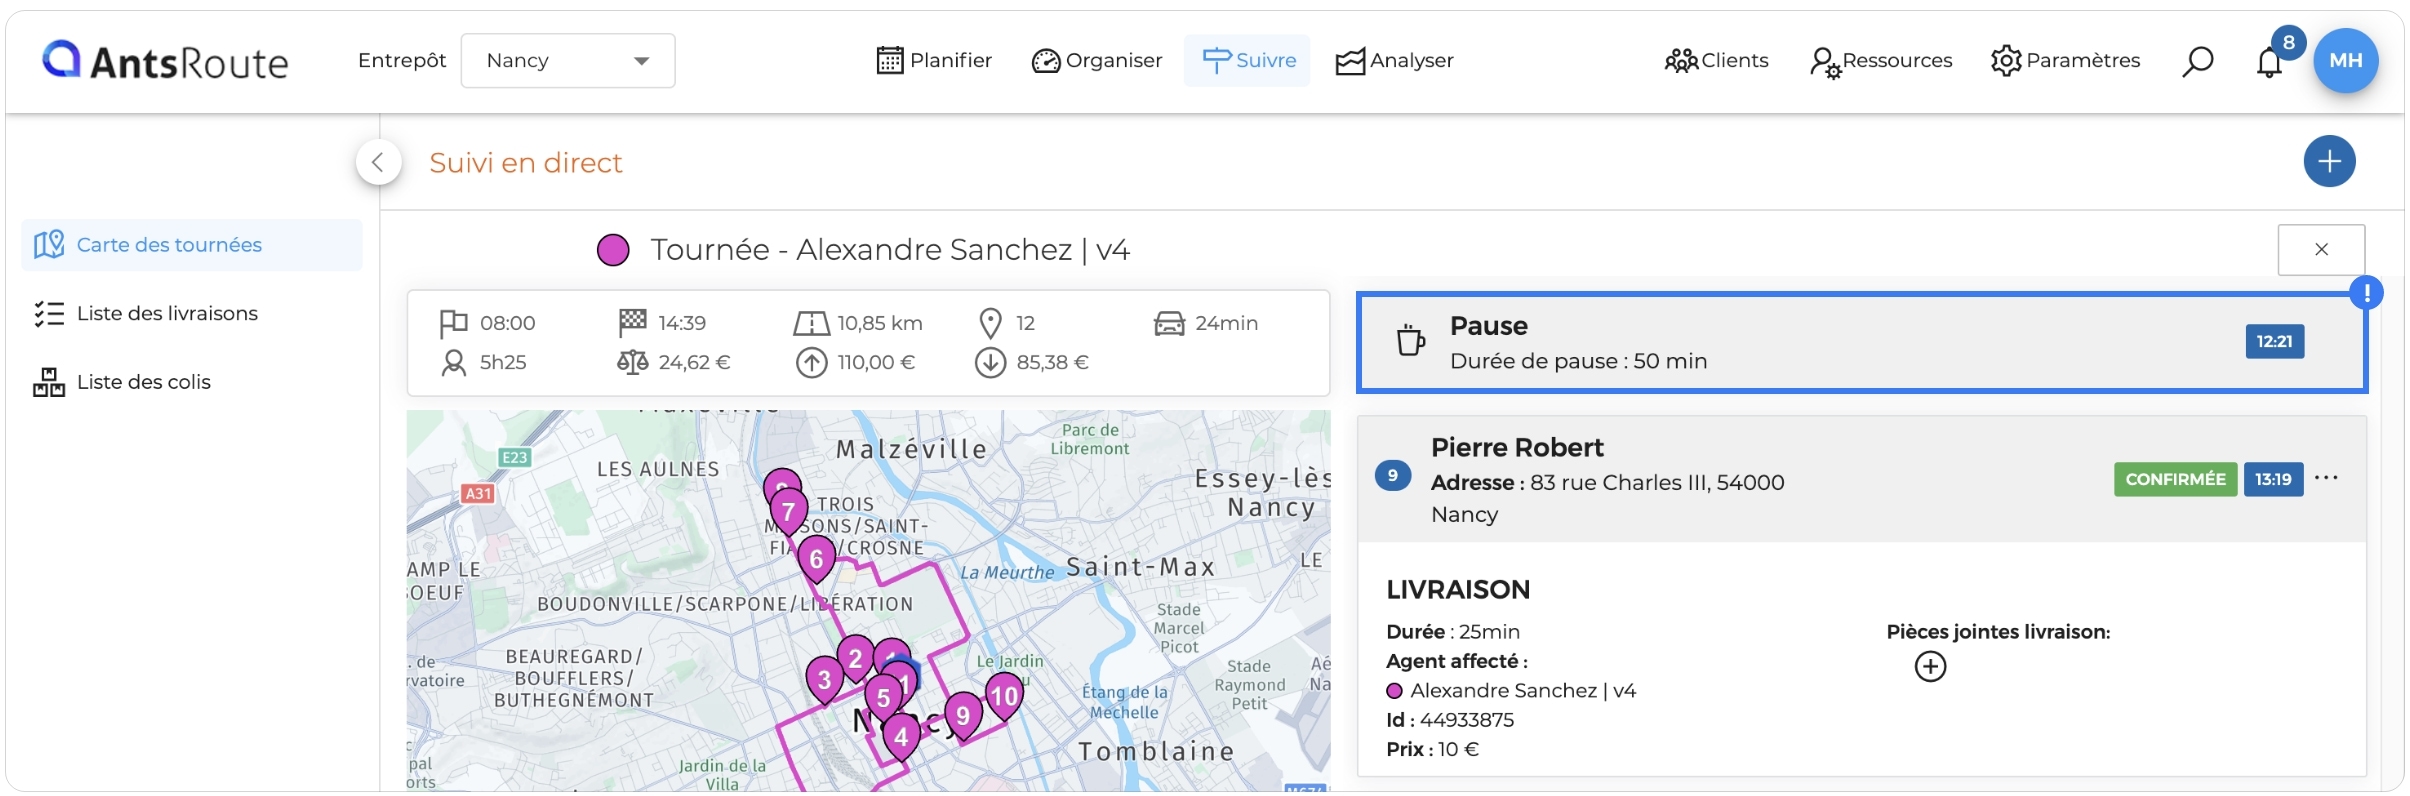Image resolution: width=2410 pixels, height=796 pixels.
Task: Click the location pin icon beside 12
Action: click(x=990, y=323)
